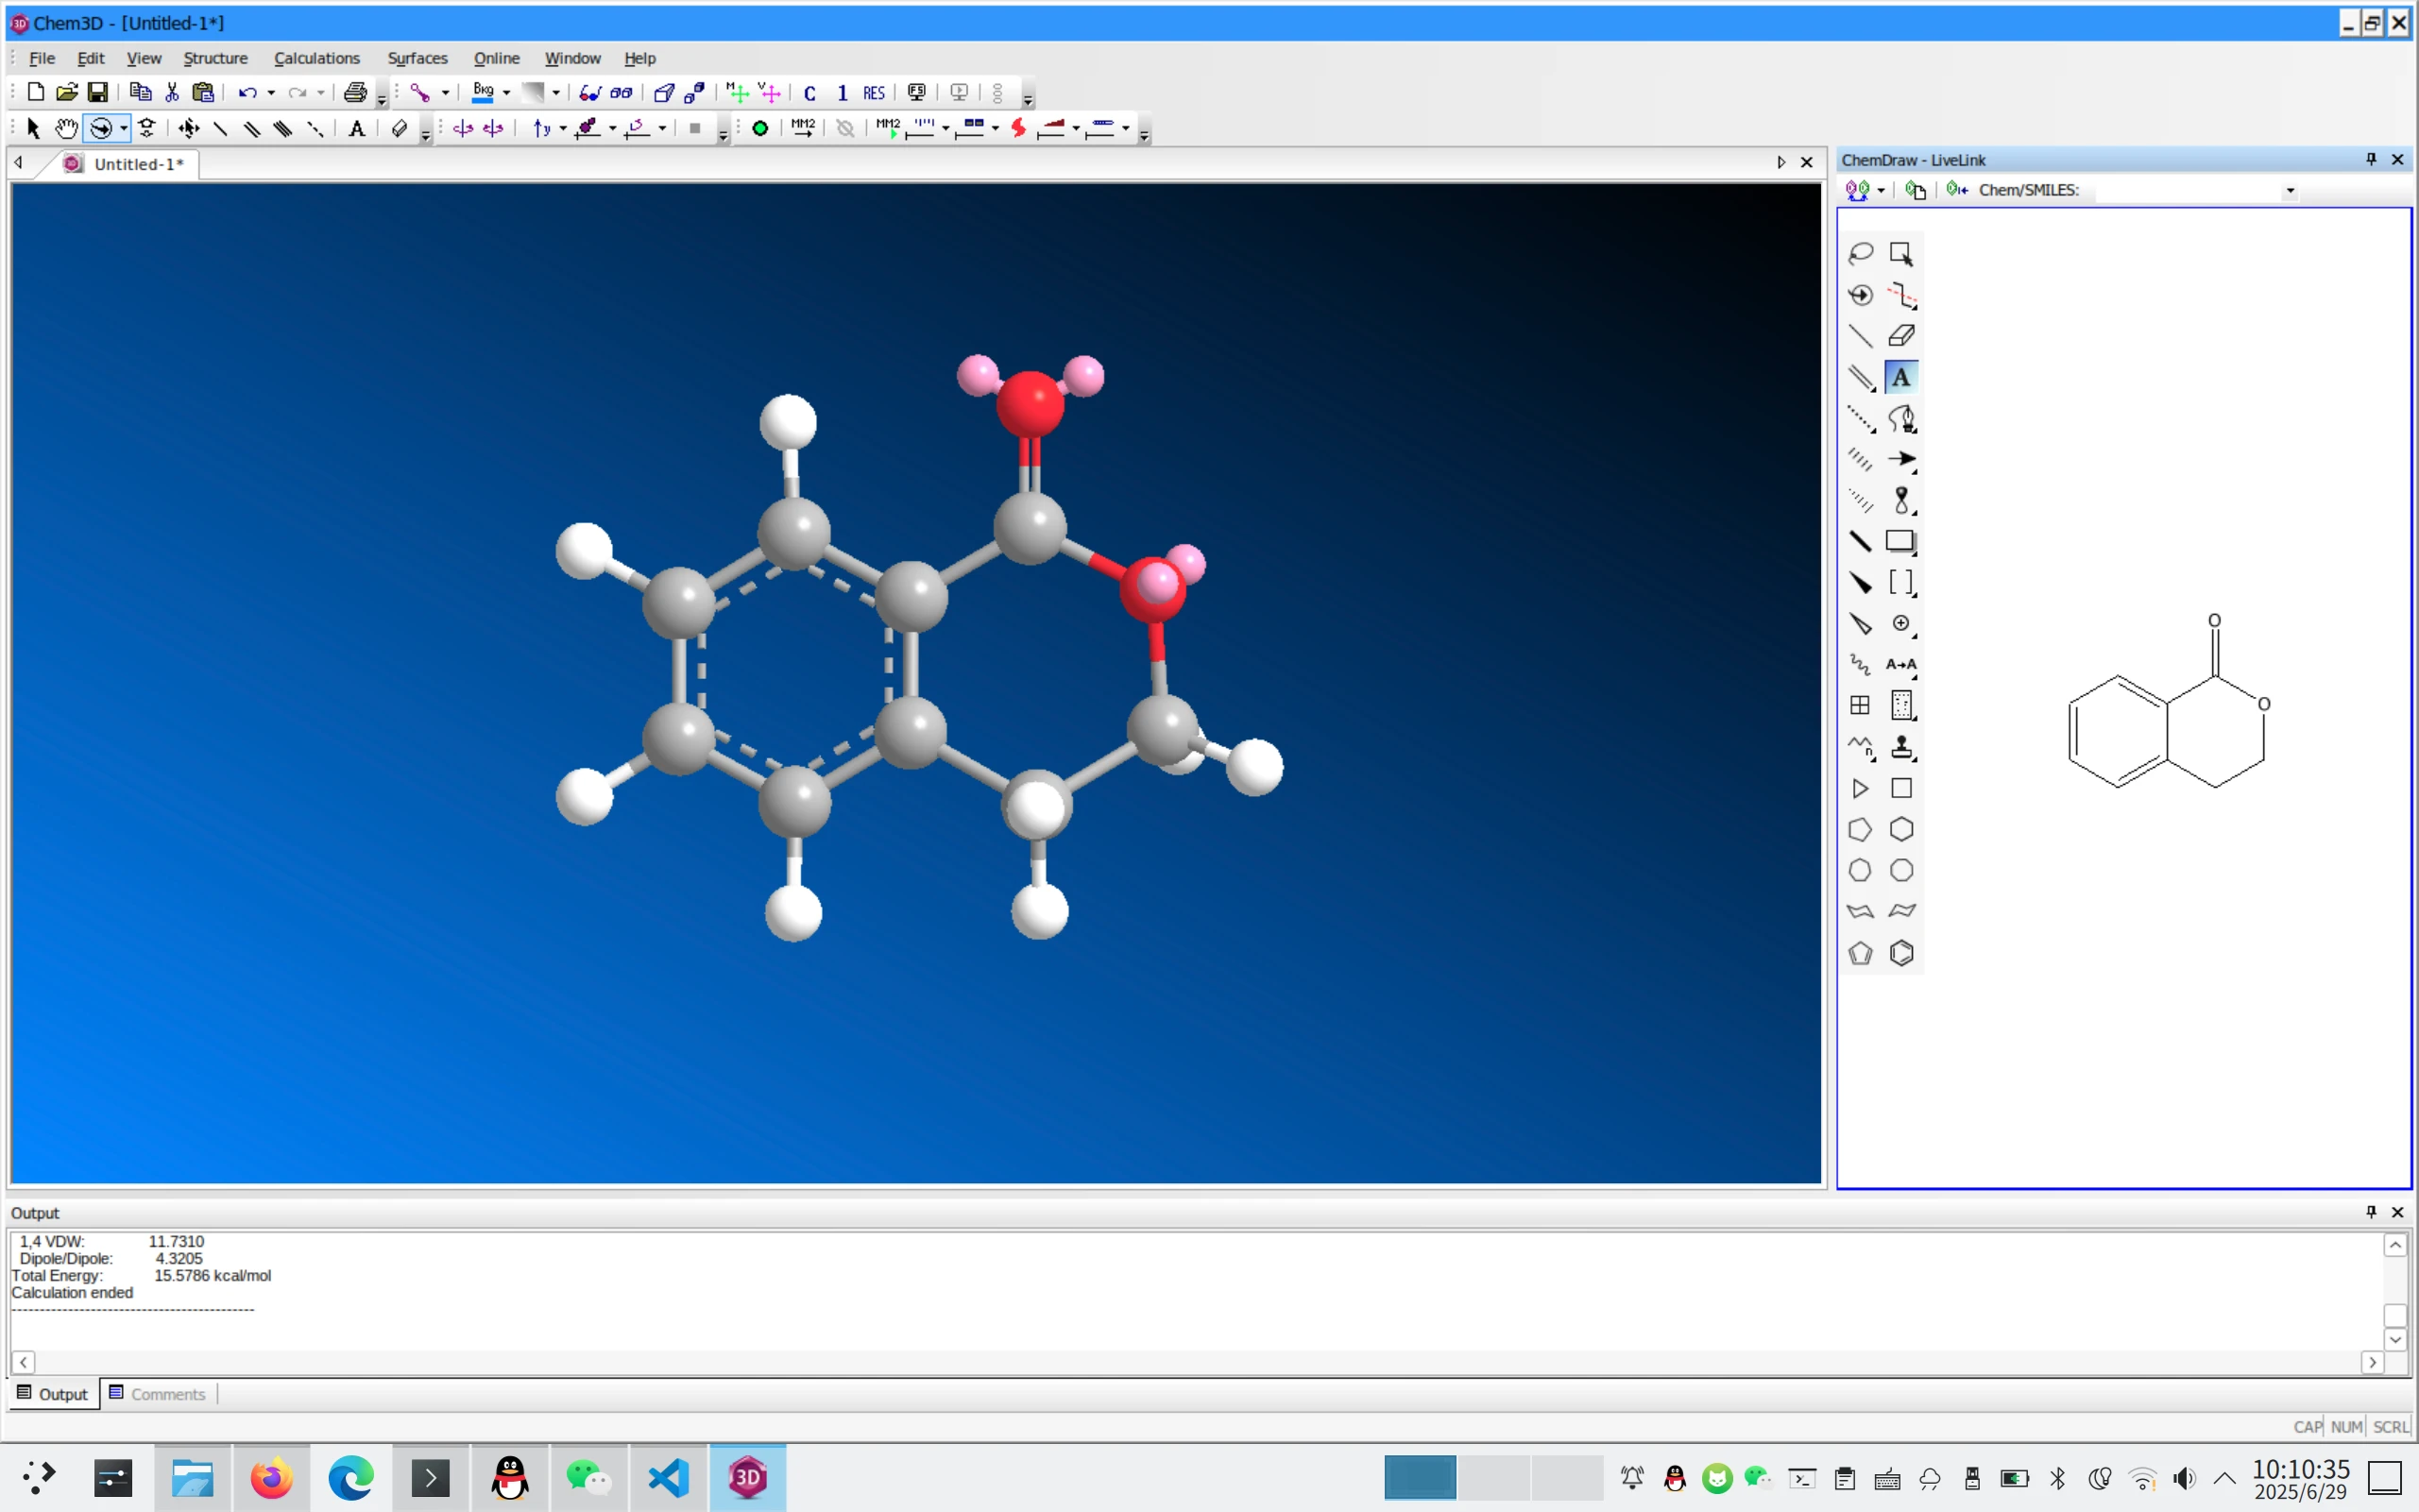This screenshot has height=1512, width=2419.
Task: Select the Select arrow tool
Action: (33, 128)
